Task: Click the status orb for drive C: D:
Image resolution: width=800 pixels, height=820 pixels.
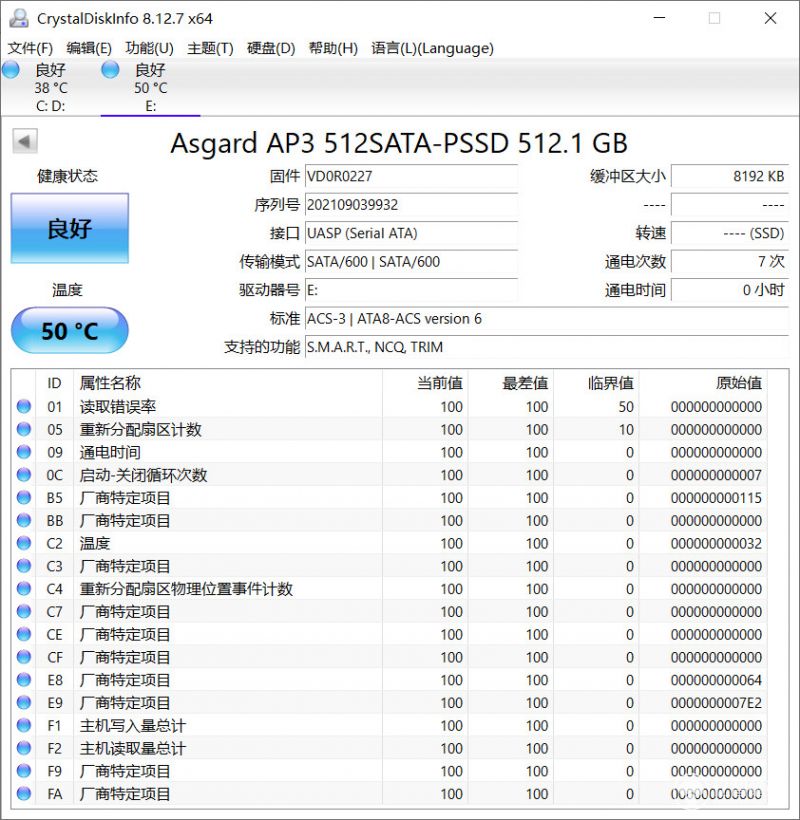Action: [x=10, y=70]
